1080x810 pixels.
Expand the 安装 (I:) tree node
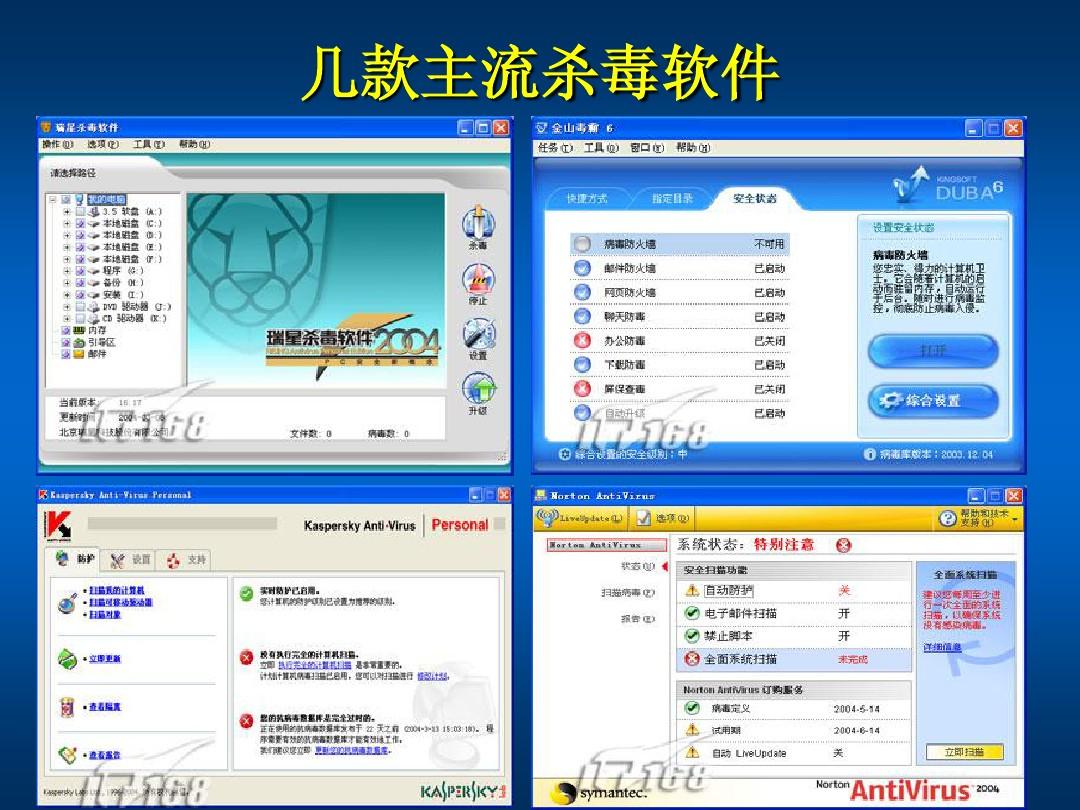[68, 295]
